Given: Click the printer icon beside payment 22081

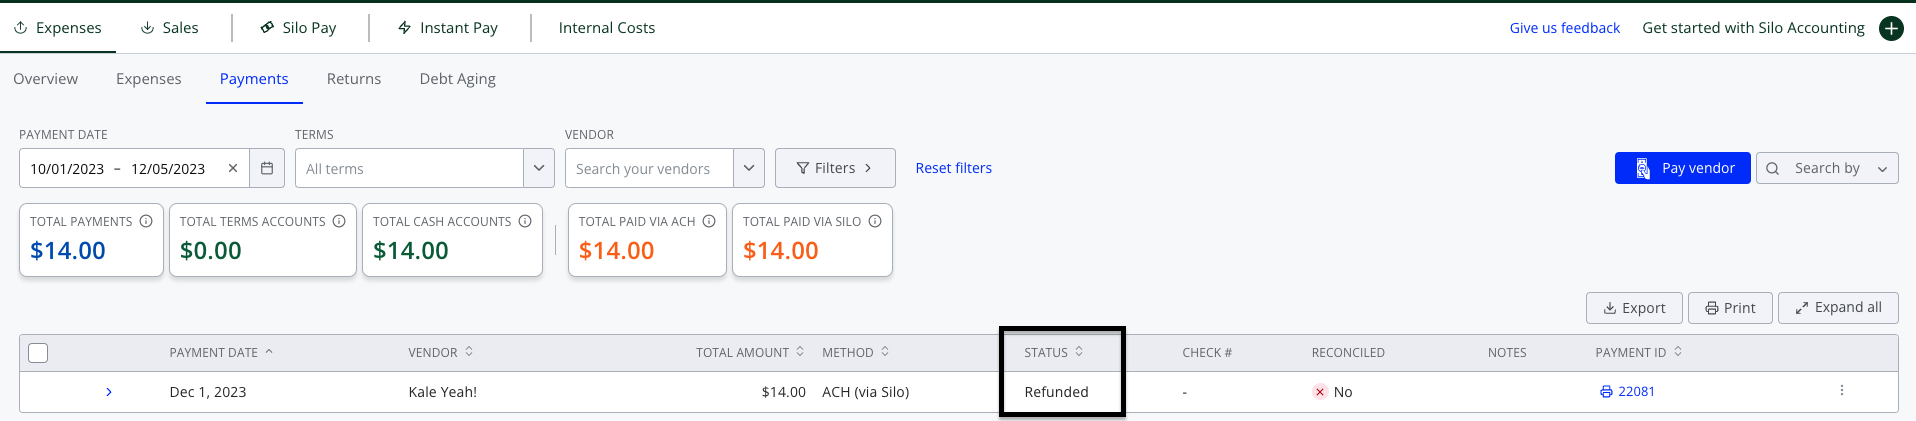Looking at the screenshot, I should [1606, 392].
